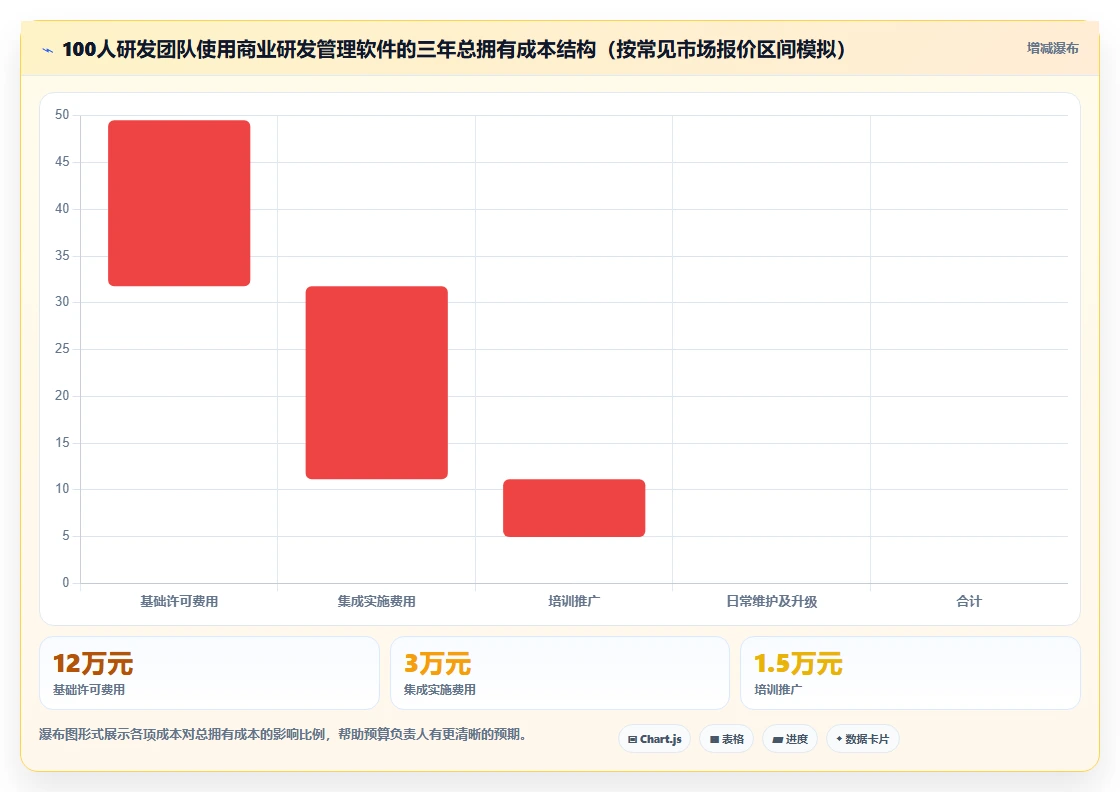Click the chart title starting with 100人研发团队

click(x=454, y=49)
